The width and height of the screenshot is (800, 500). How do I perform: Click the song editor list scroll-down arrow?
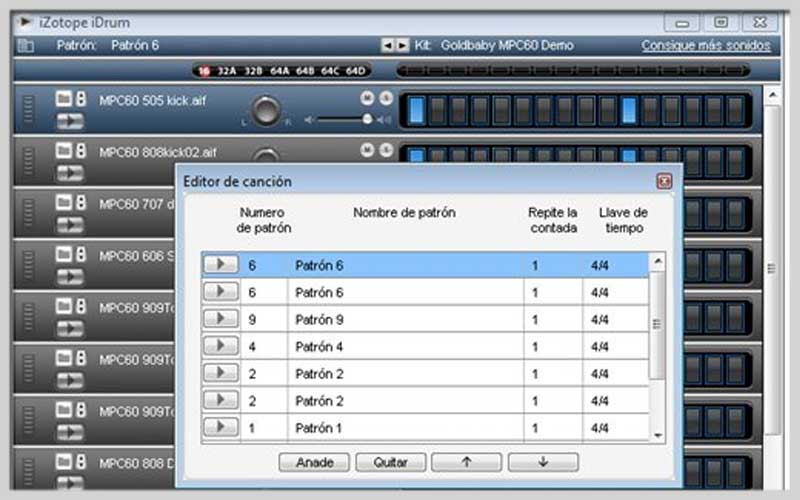658,435
